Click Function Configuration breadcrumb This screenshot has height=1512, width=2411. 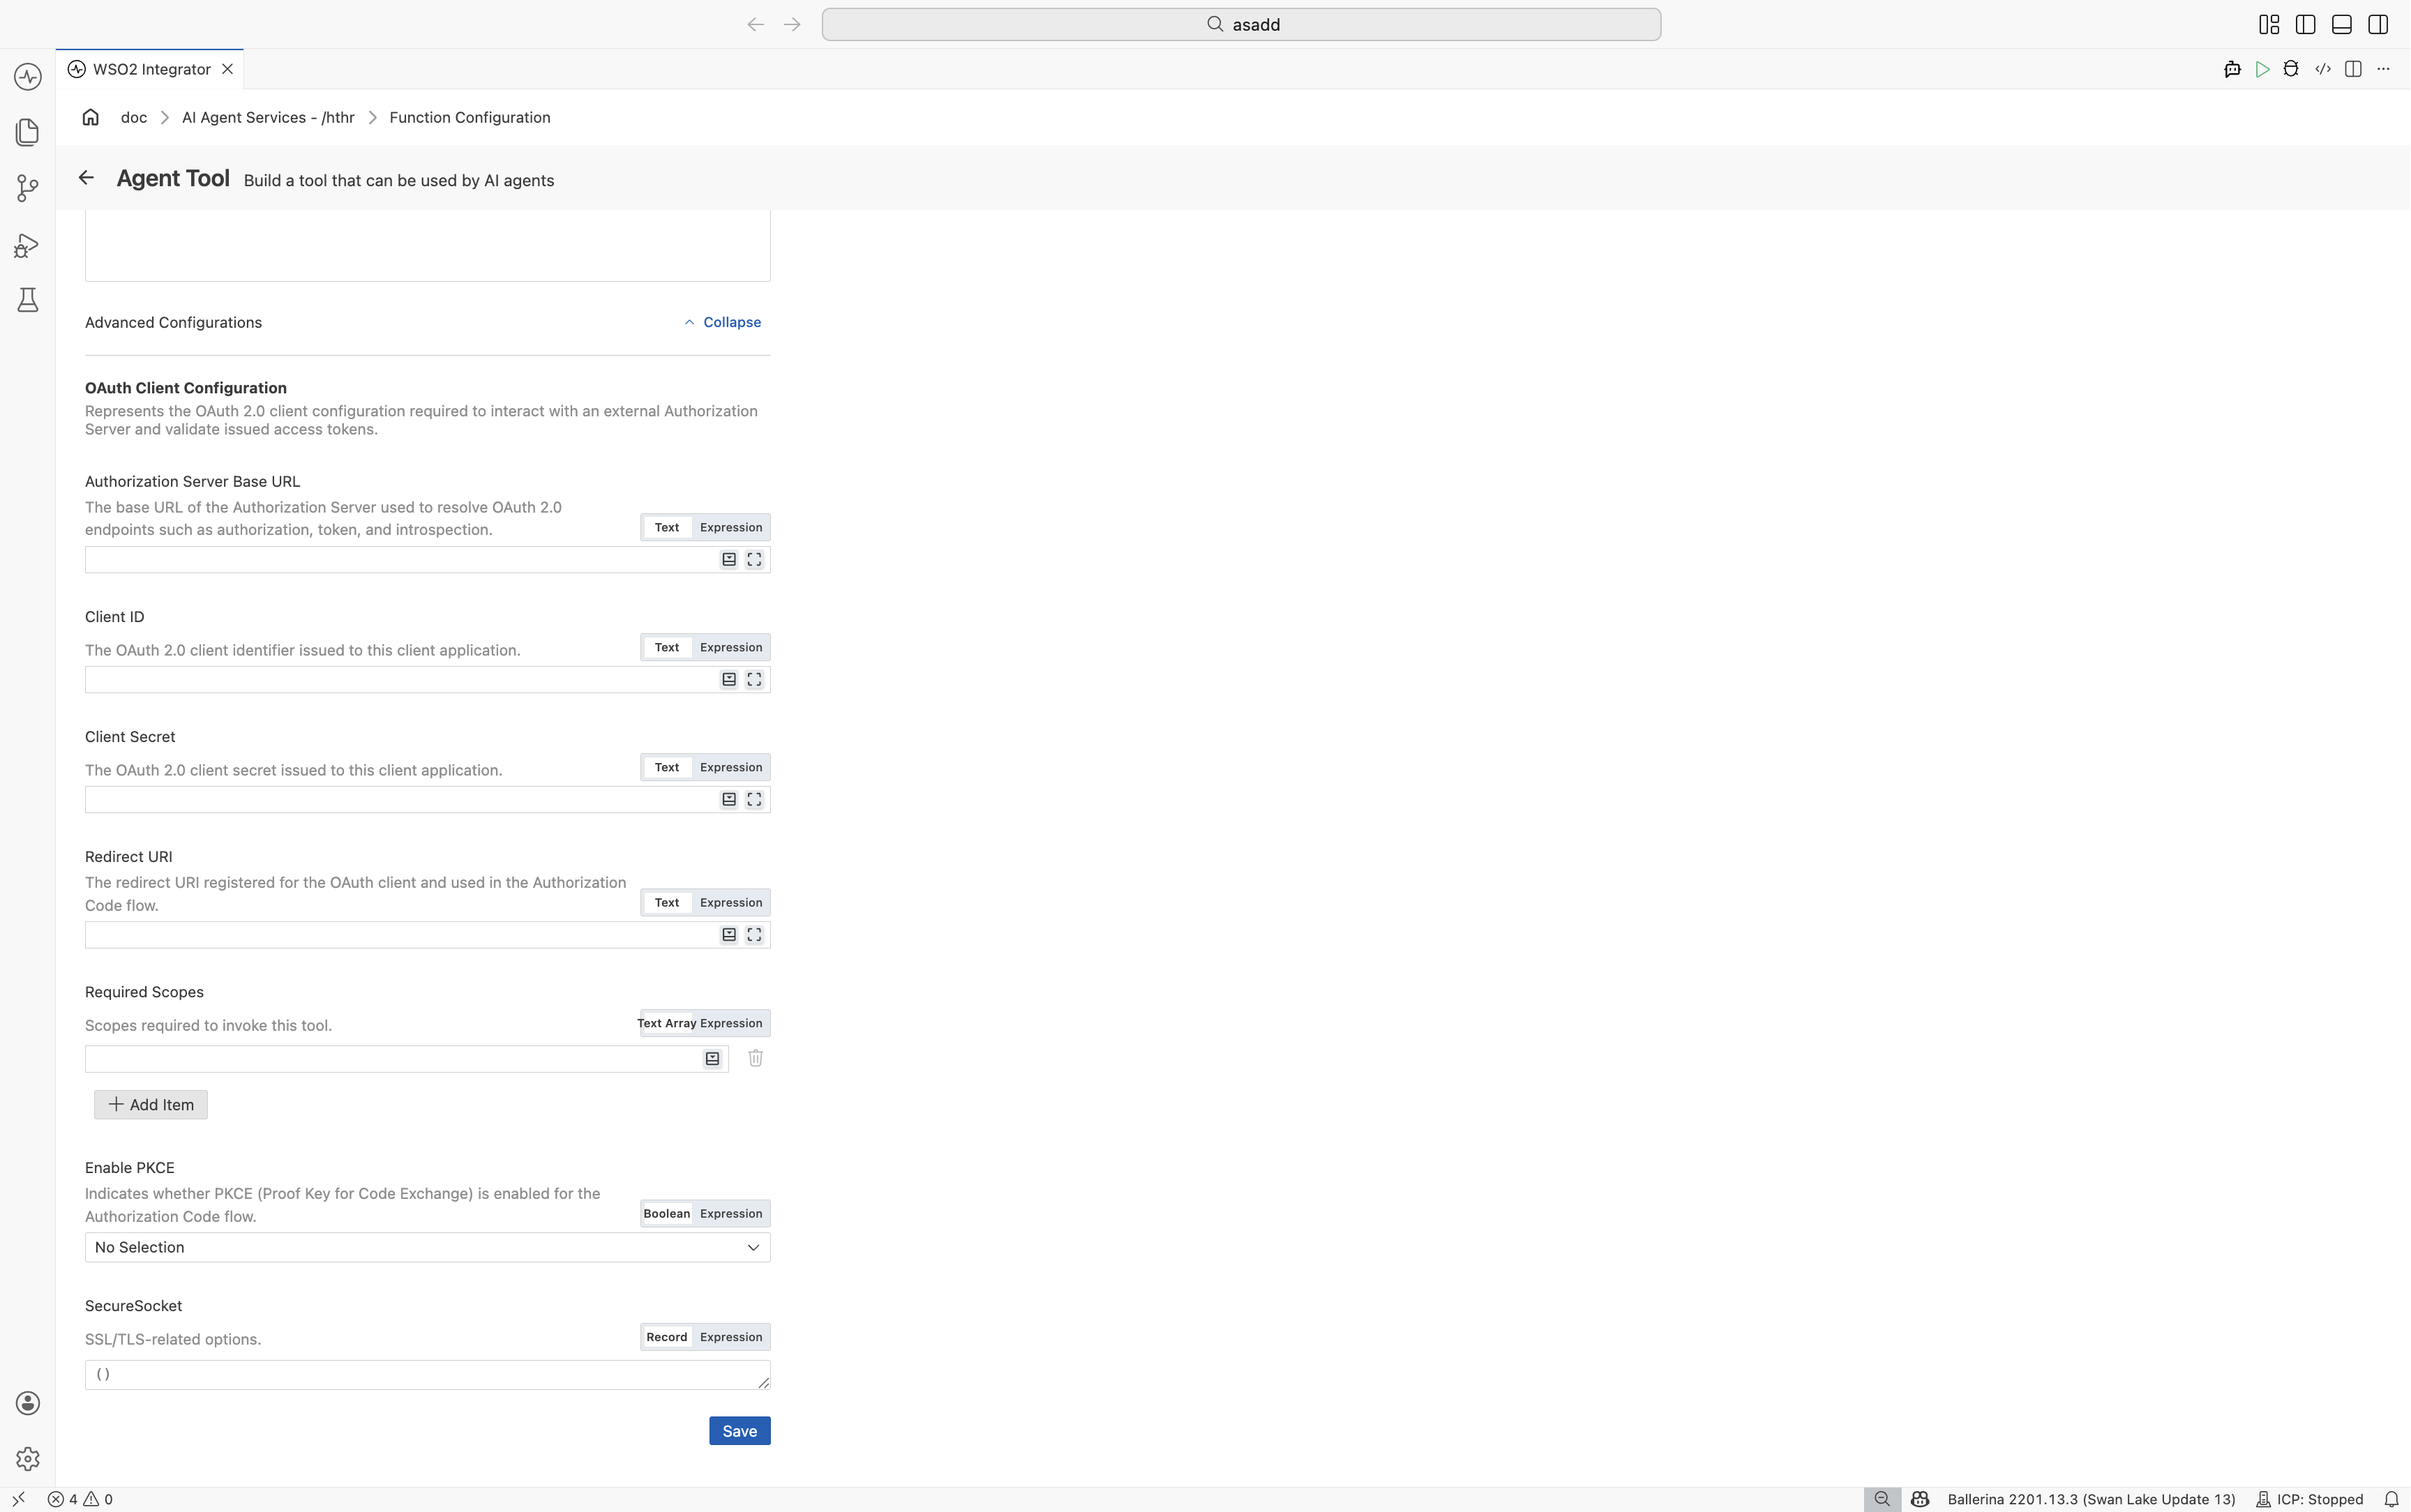click(470, 117)
